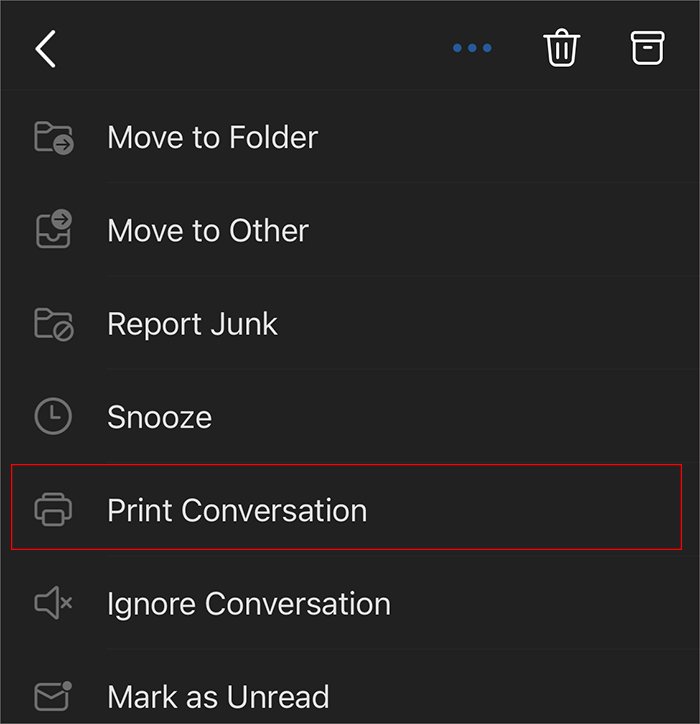This screenshot has width=700, height=724.
Task: Click the printer icon
Action: click(x=53, y=509)
